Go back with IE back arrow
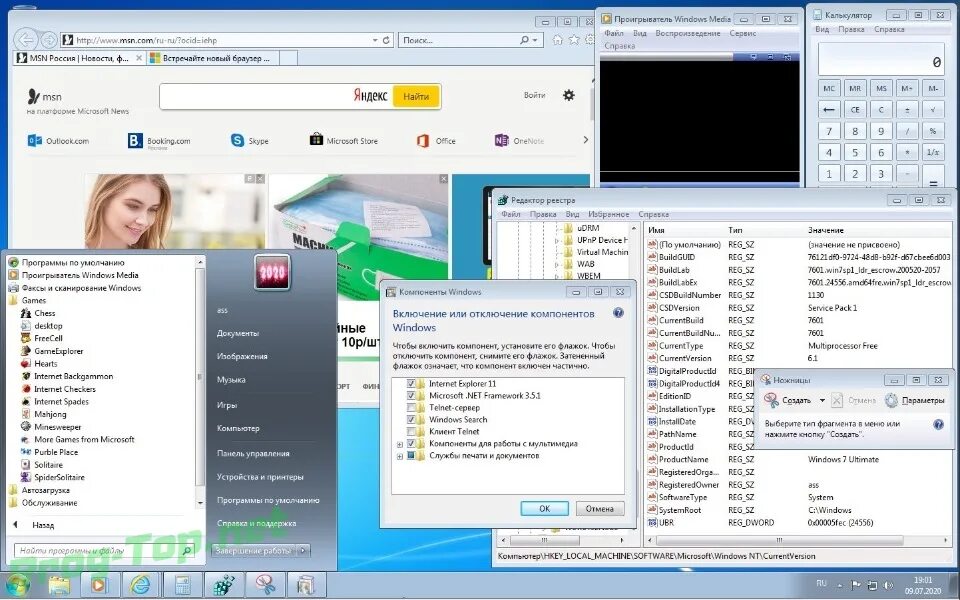Screen dimensions: 960x600 (x=25, y=40)
